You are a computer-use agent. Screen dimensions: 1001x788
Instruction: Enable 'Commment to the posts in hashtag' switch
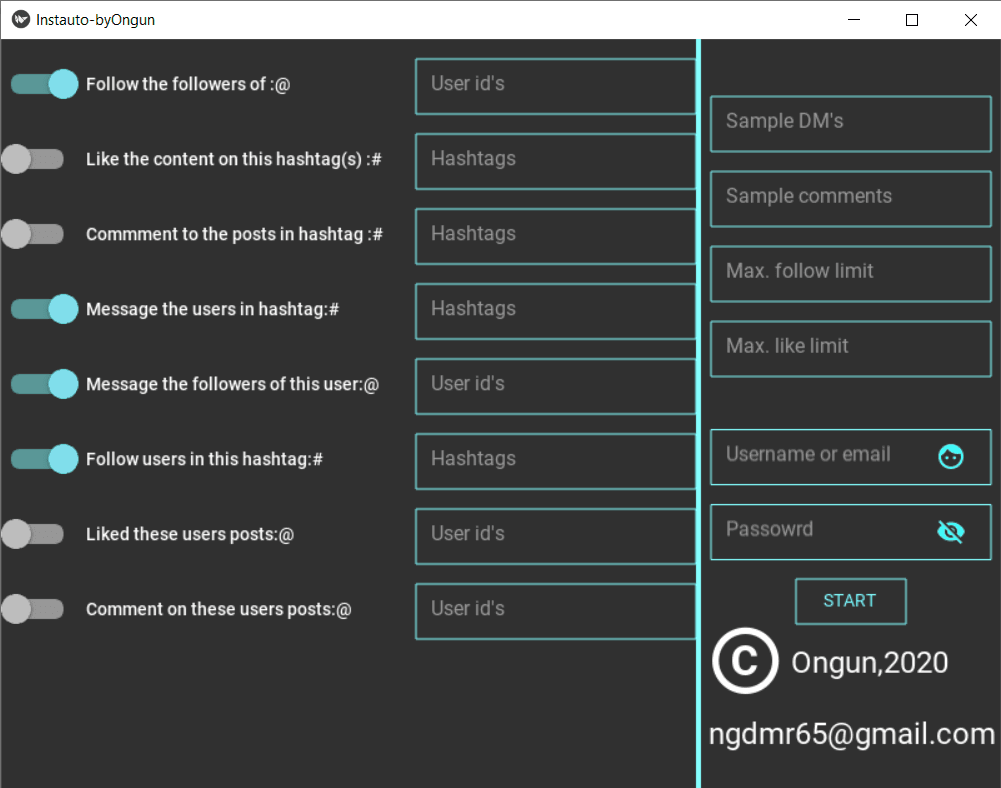(x=33, y=234)
